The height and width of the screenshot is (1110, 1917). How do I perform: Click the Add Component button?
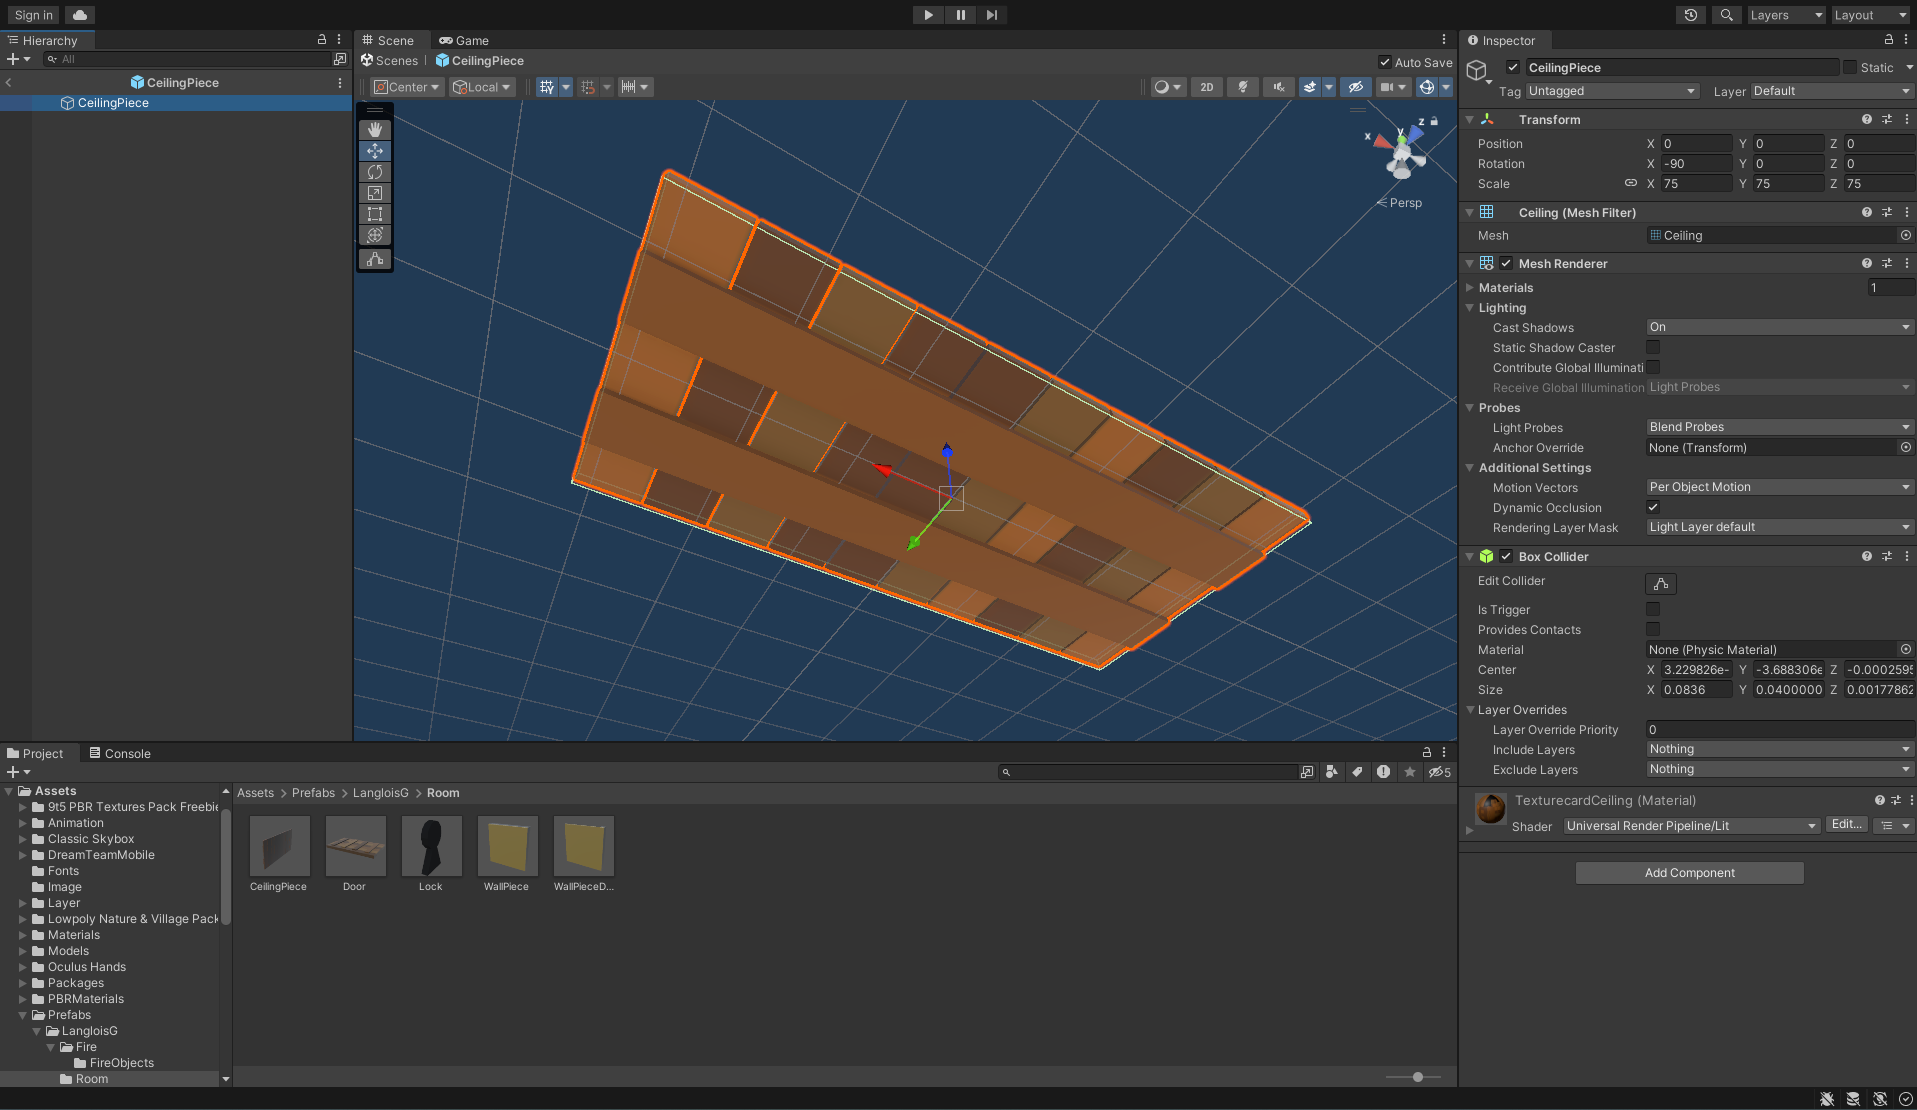(x=1688, y=872)
